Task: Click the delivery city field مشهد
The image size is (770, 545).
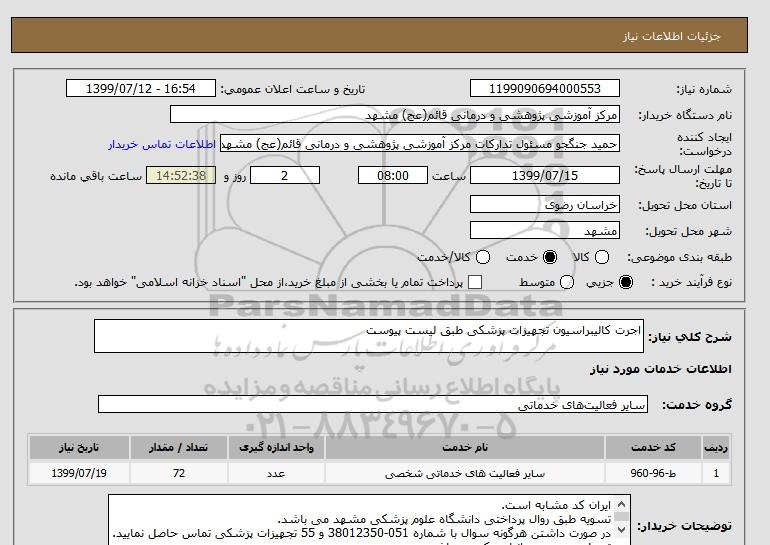Action: [x=545, y=230]
